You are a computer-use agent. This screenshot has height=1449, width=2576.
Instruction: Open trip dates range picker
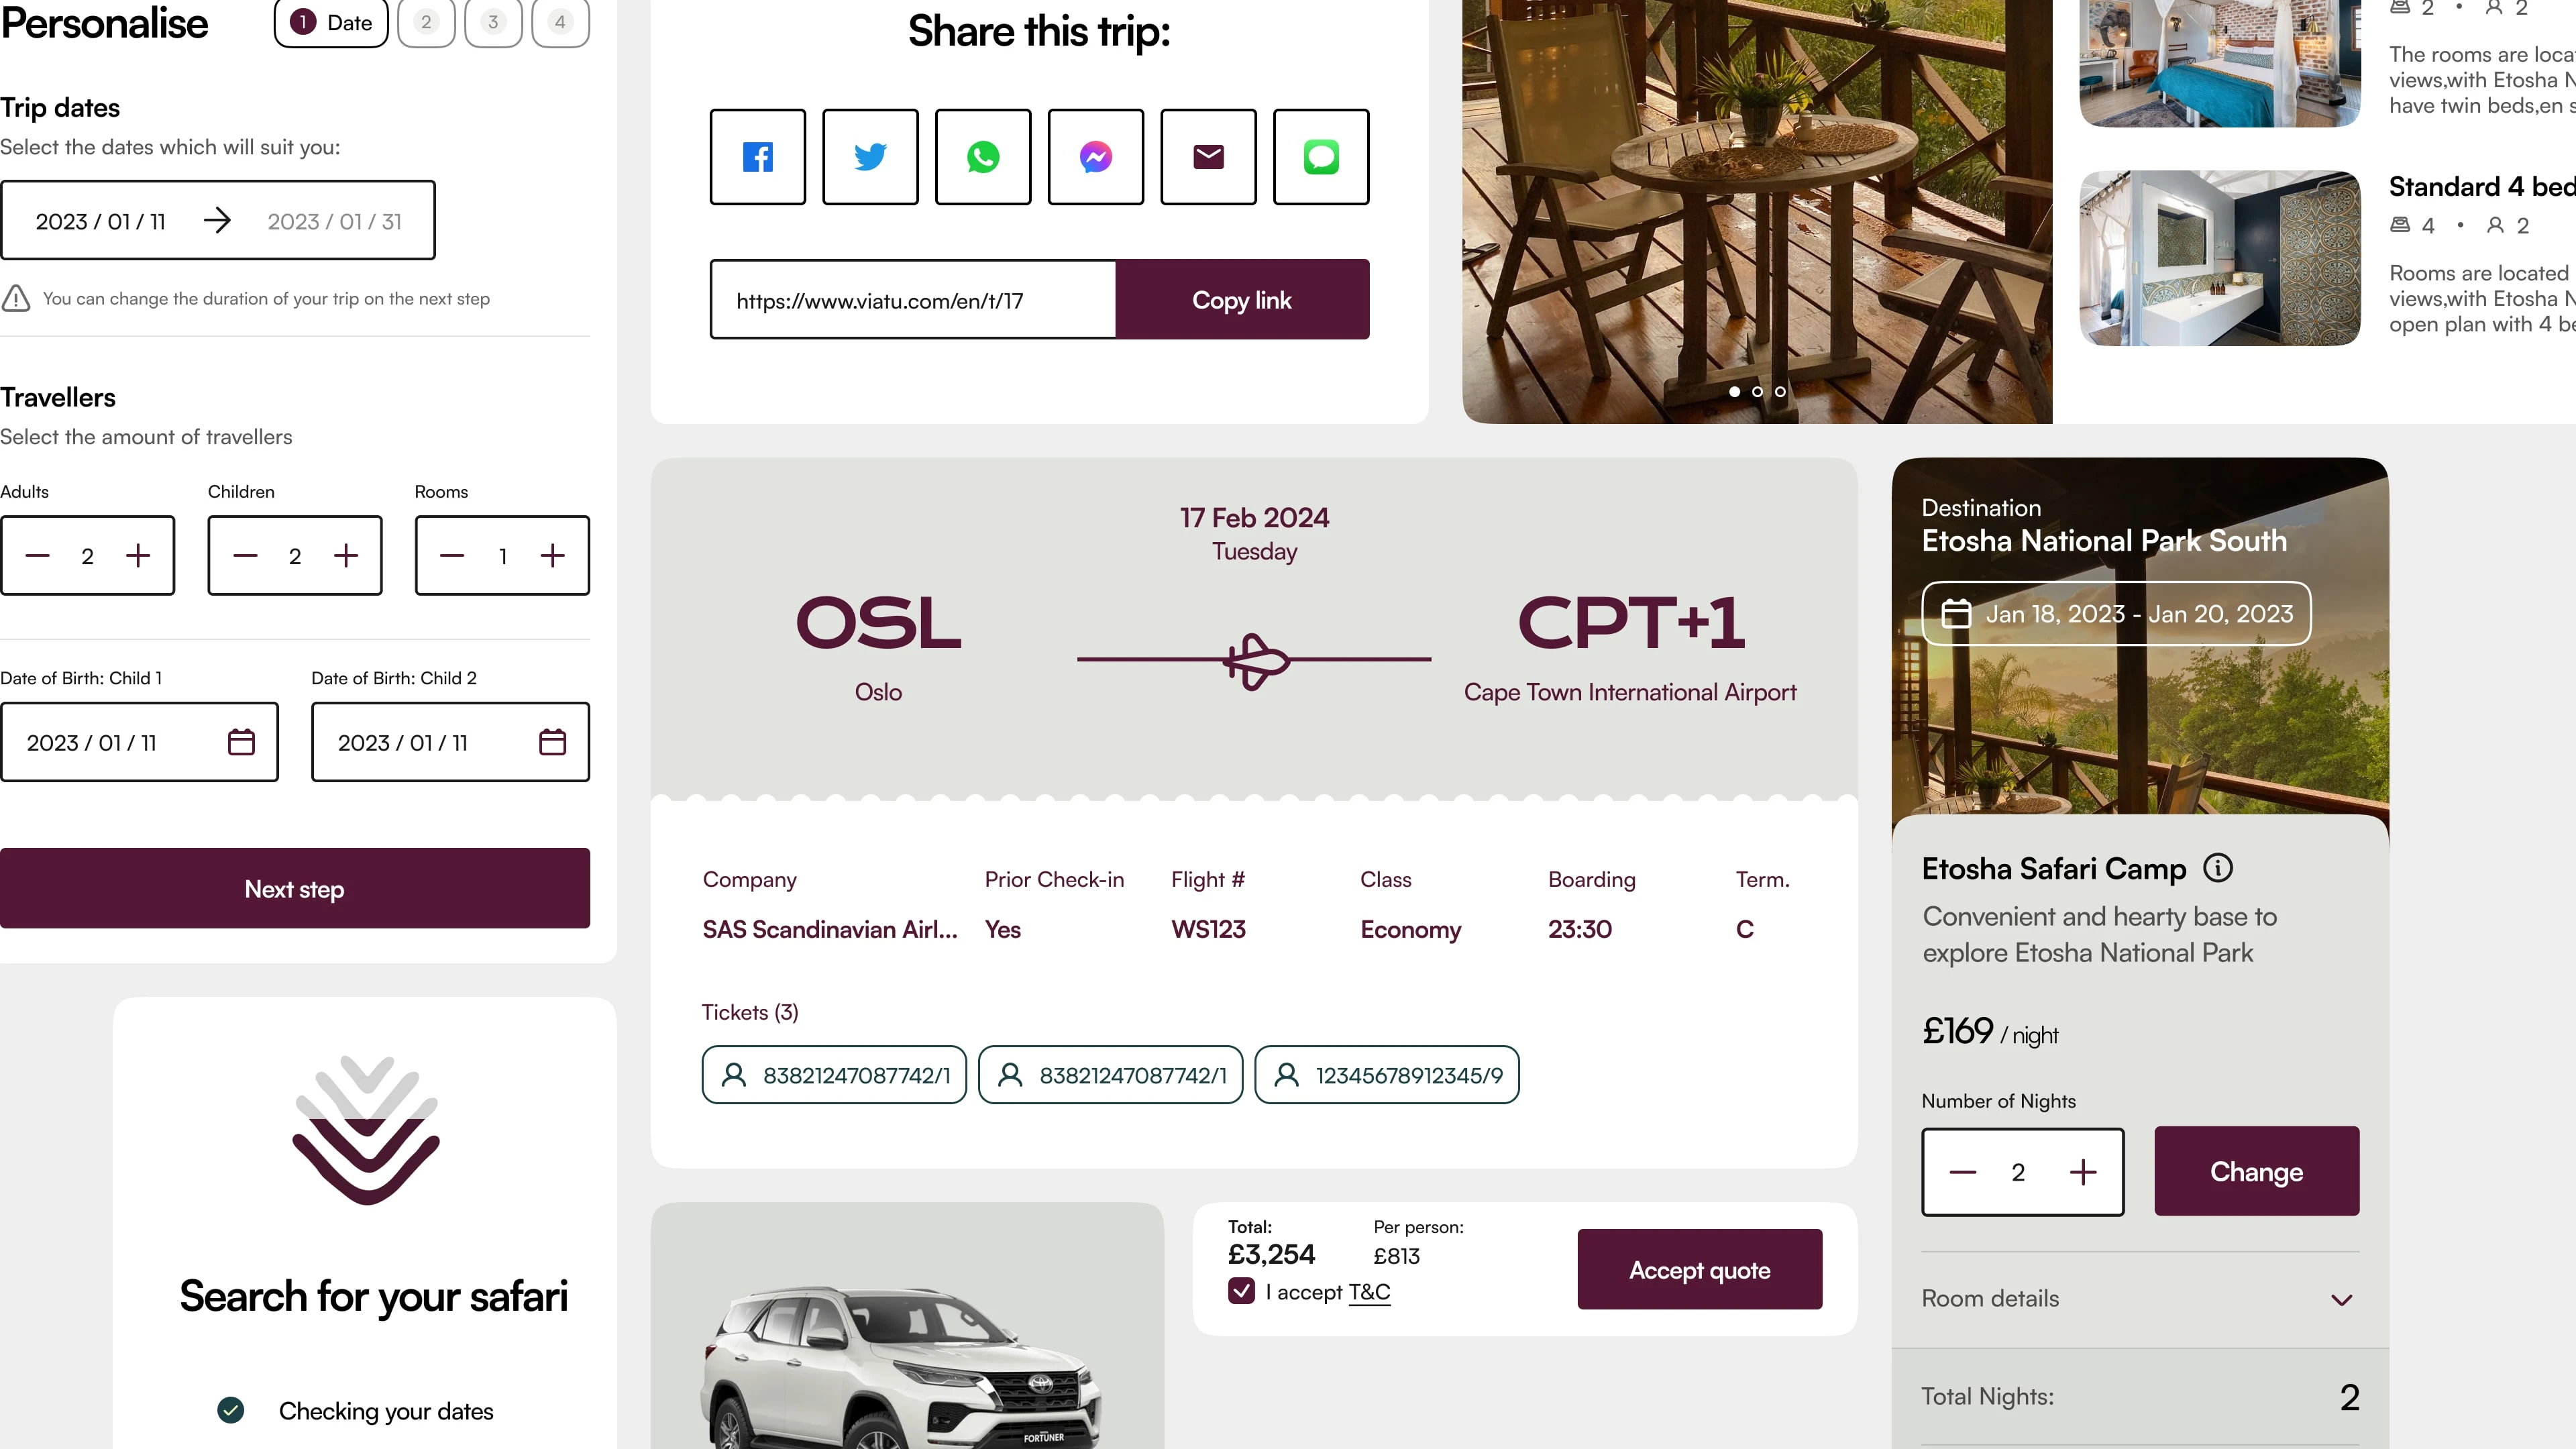[x=218, y=220]
